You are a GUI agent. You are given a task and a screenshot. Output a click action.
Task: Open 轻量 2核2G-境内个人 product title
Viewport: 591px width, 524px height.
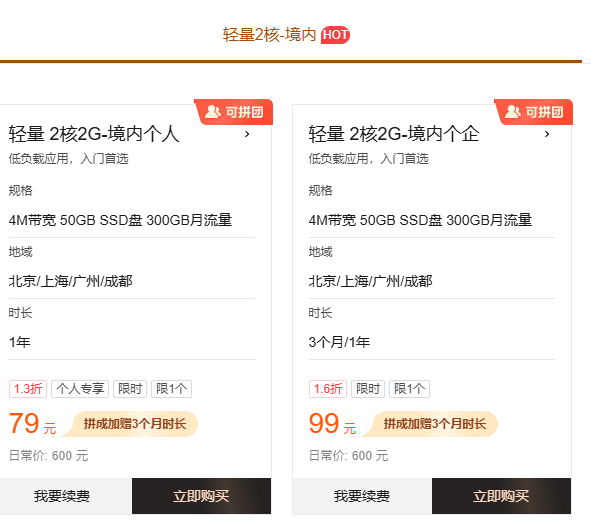pyautogui.click(x=94, y=134)
